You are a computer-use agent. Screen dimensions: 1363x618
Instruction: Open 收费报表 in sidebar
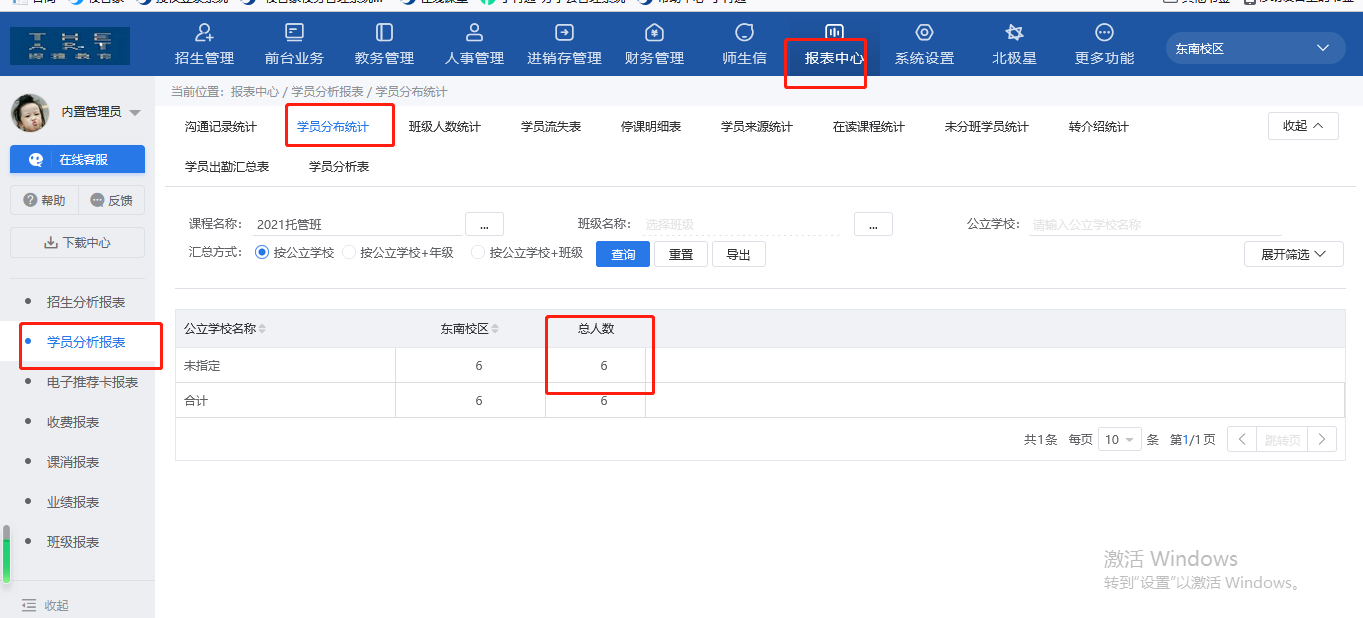click(x=73, y=422)
